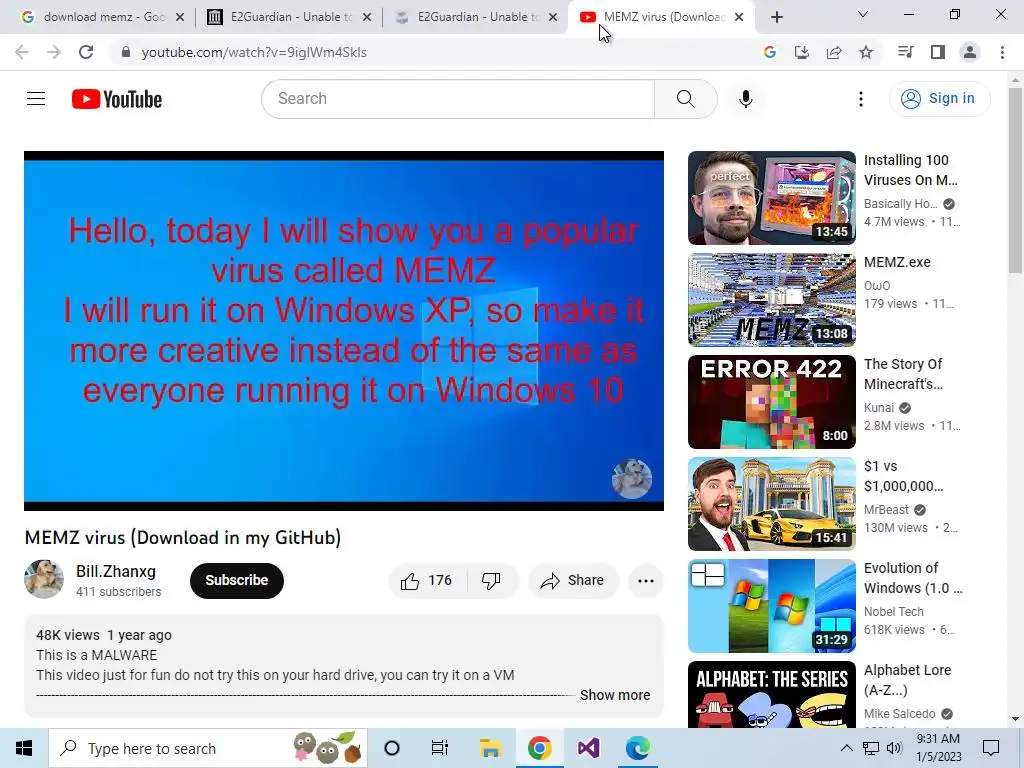Close the 'download memz' tab
The image size is (1024, 768).
tap(180, 18)
